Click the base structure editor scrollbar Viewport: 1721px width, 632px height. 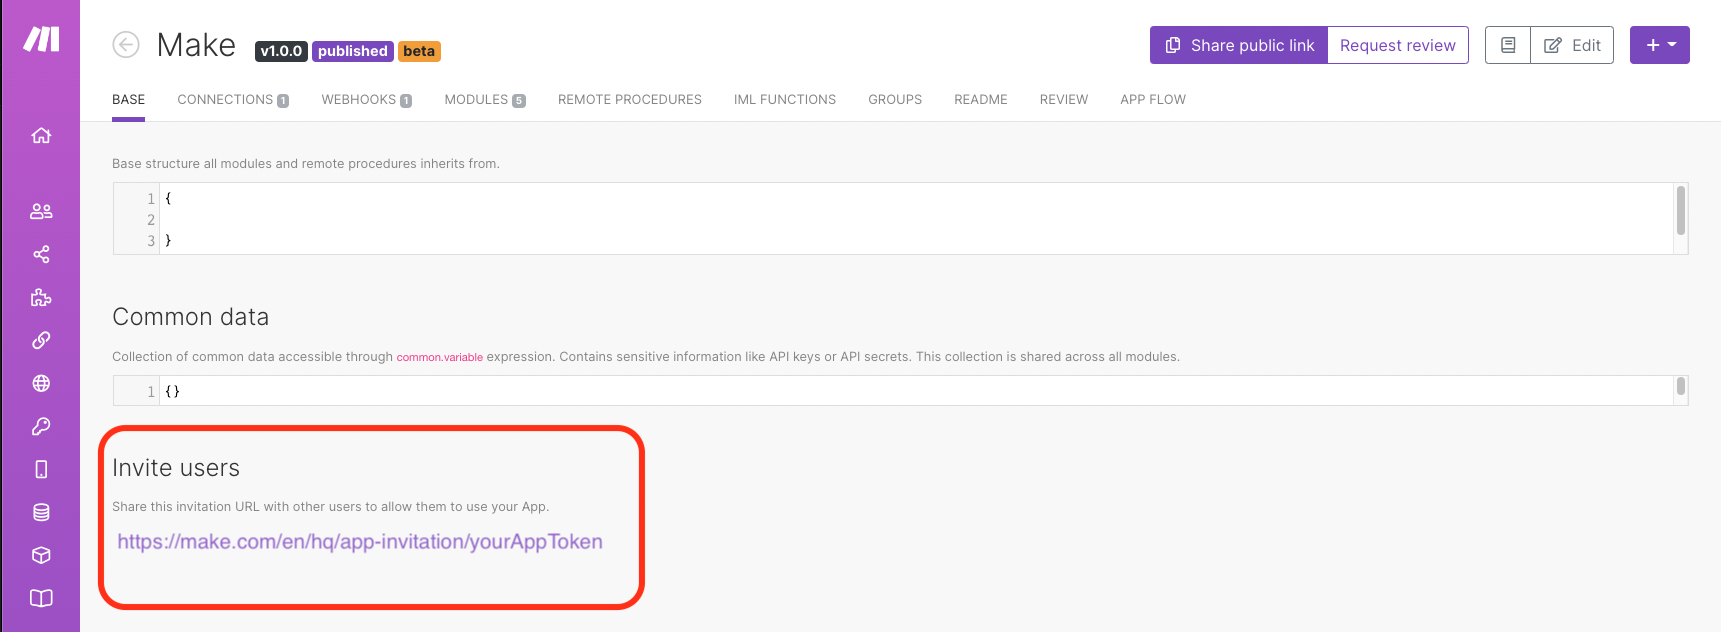pos(1680,211)
